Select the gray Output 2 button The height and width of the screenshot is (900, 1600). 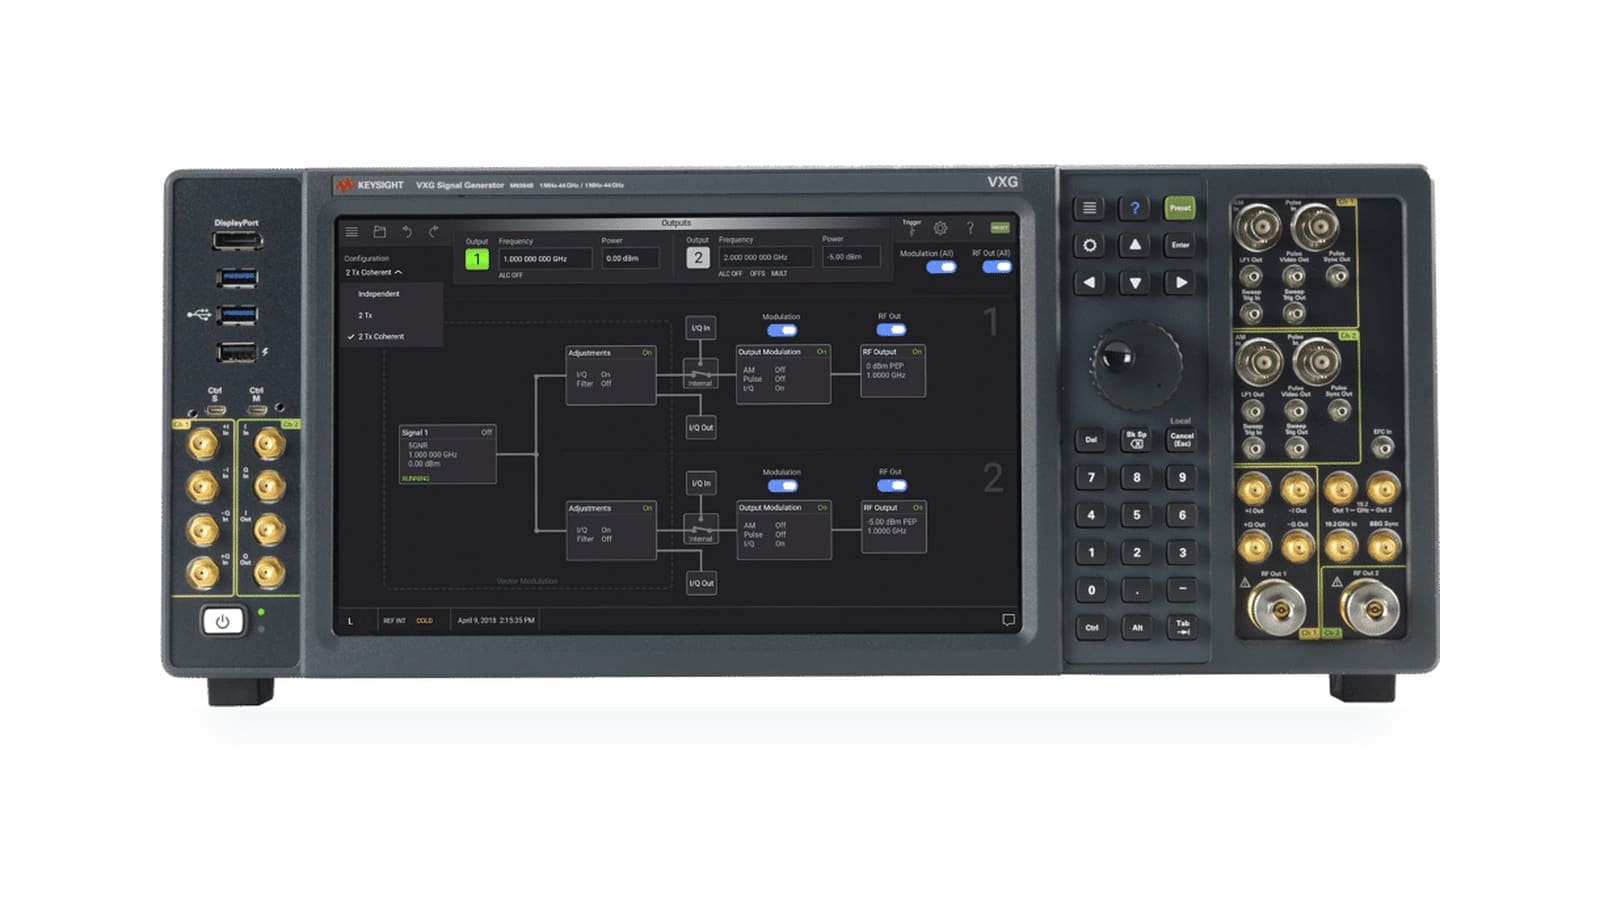click(698, 258)
